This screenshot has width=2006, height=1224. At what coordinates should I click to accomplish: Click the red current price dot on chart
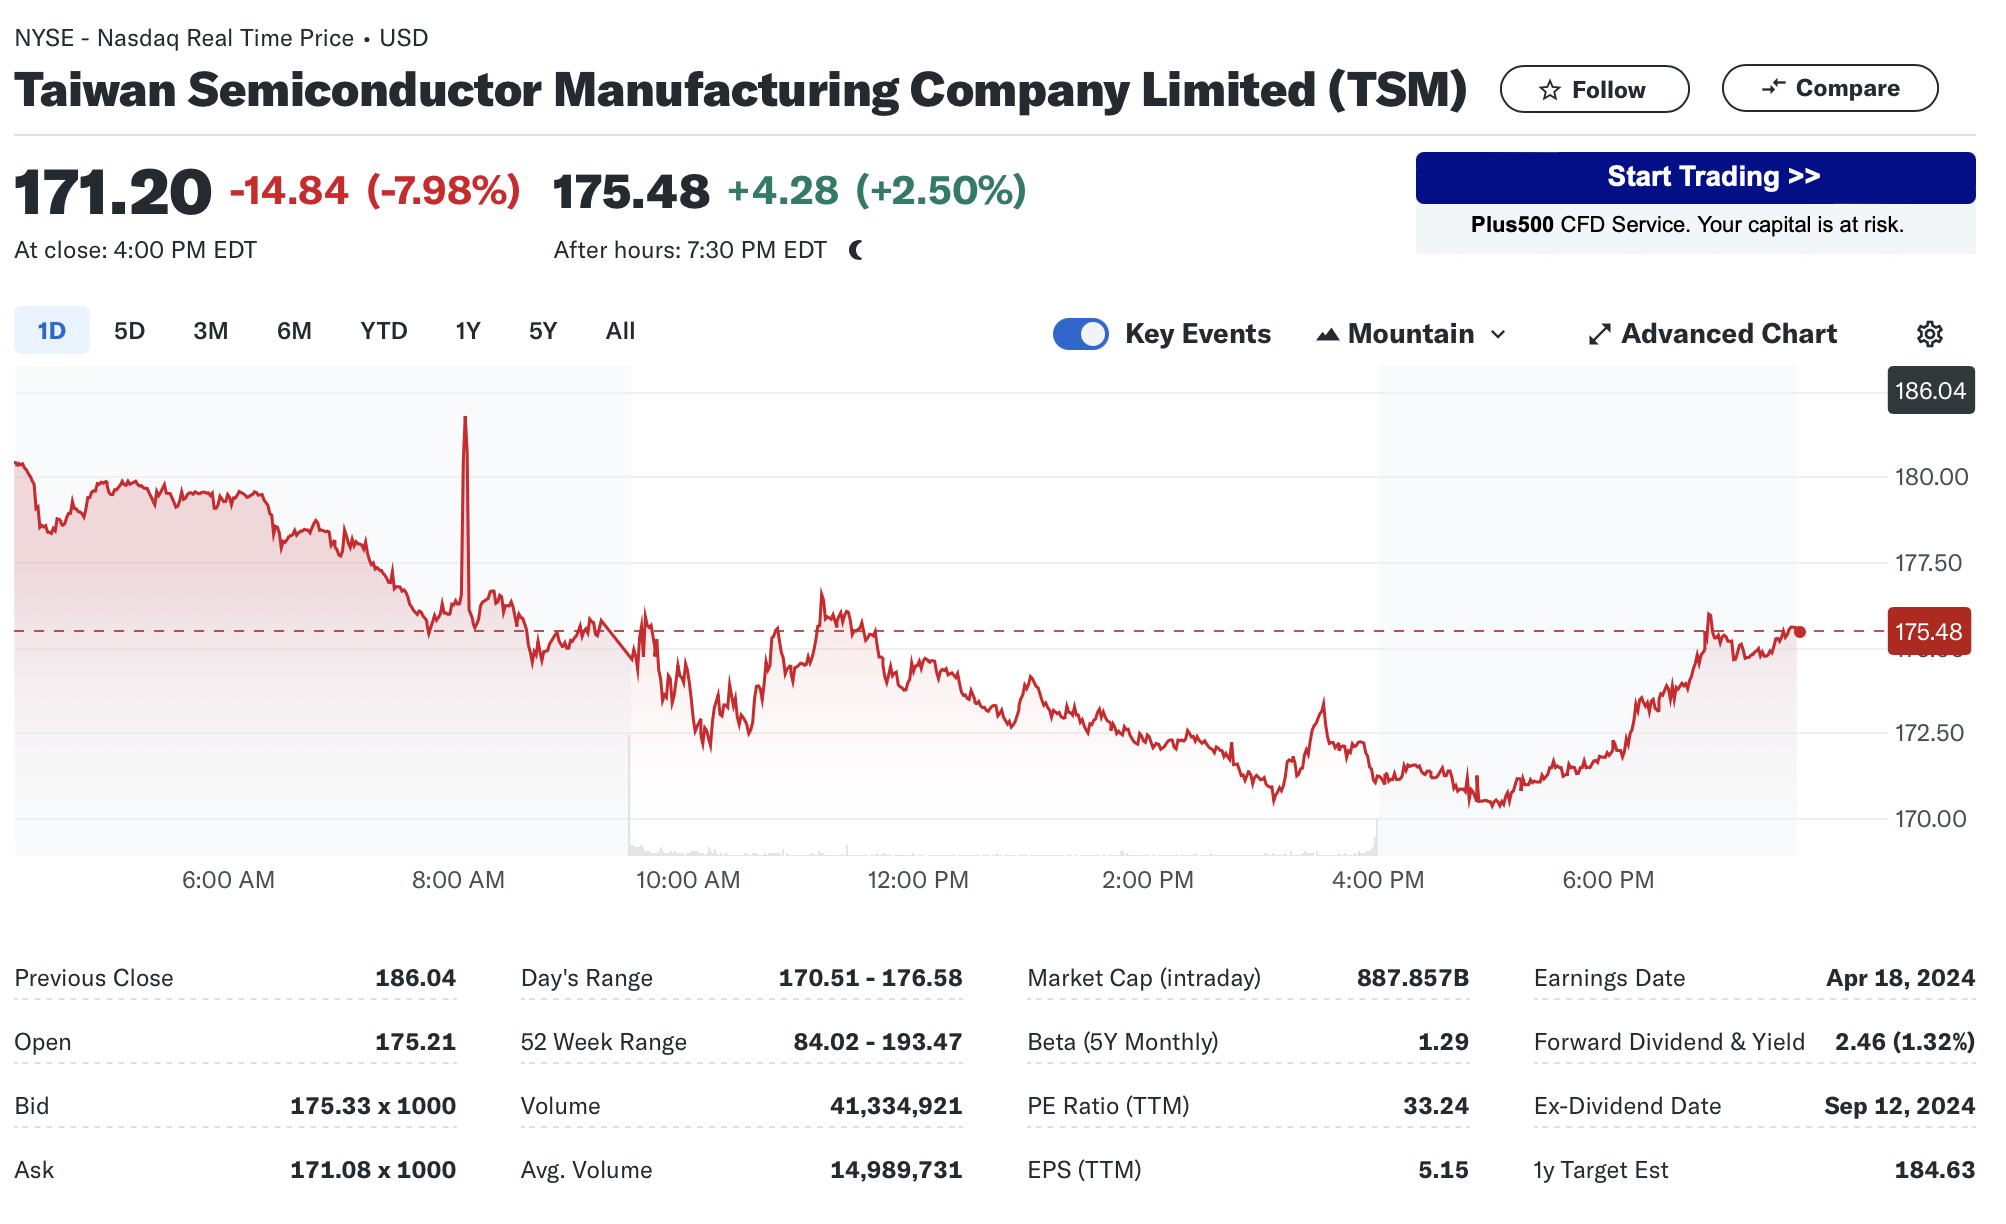1799,631
